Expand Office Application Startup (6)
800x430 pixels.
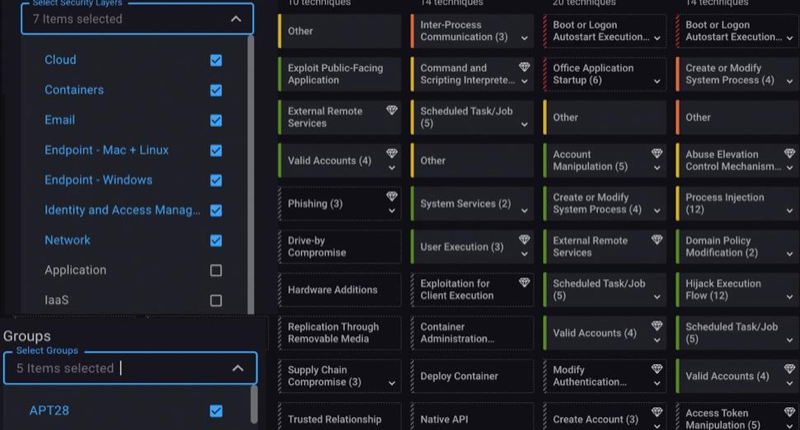click(657, 81)
